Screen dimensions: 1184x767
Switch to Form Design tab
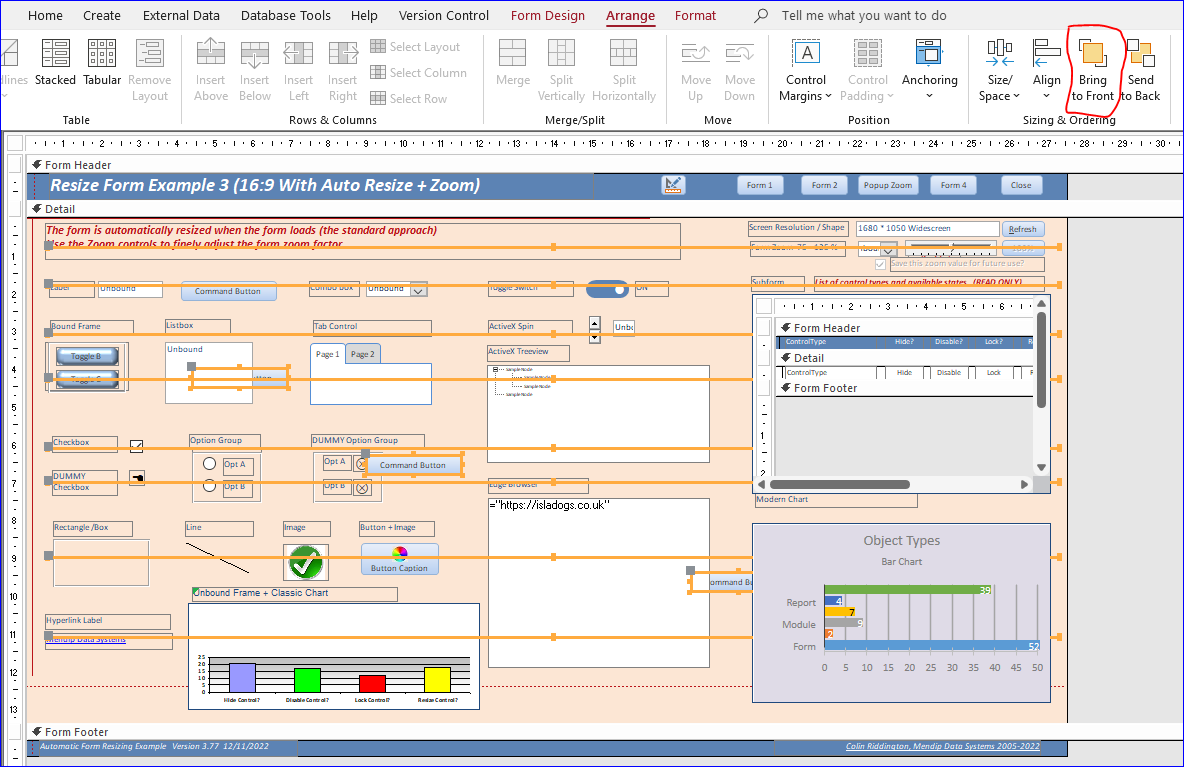[x=547, y=15]
